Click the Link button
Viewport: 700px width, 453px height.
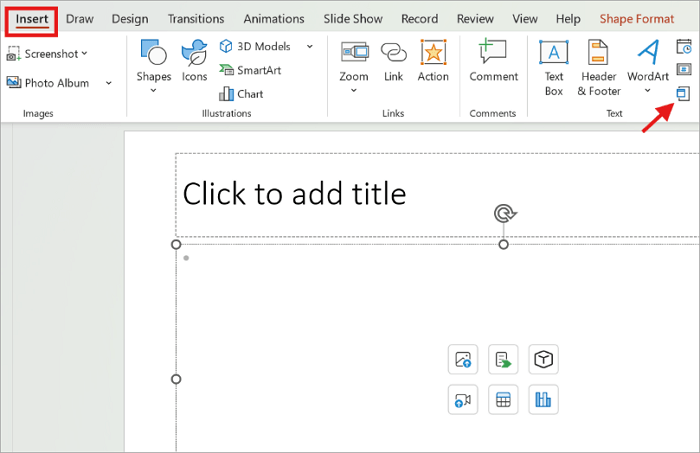click(393, 61)
